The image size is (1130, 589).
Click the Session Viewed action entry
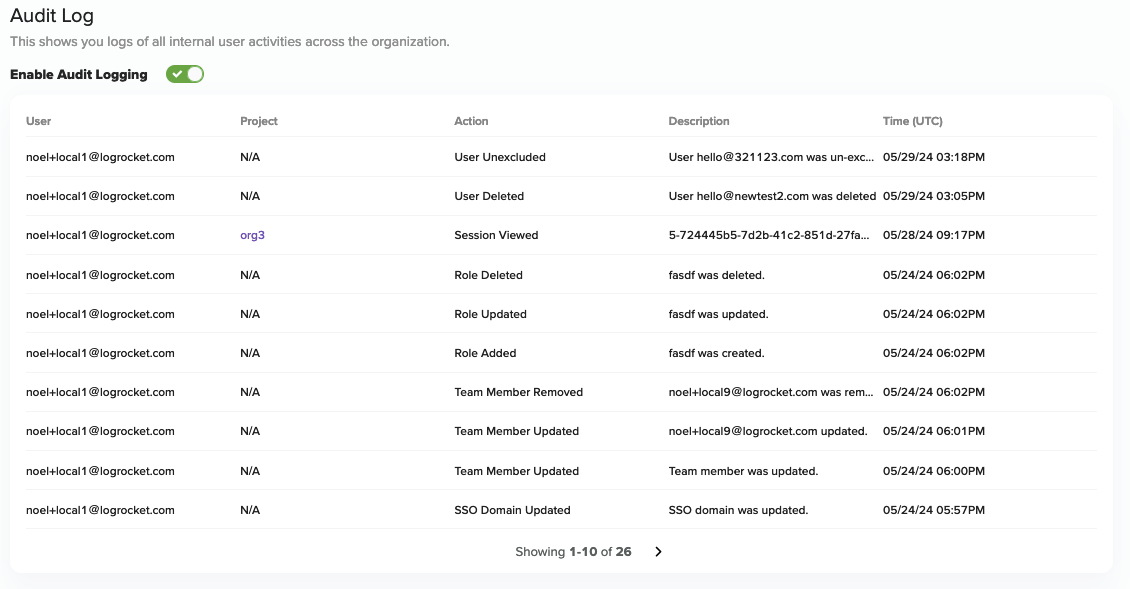497,235
